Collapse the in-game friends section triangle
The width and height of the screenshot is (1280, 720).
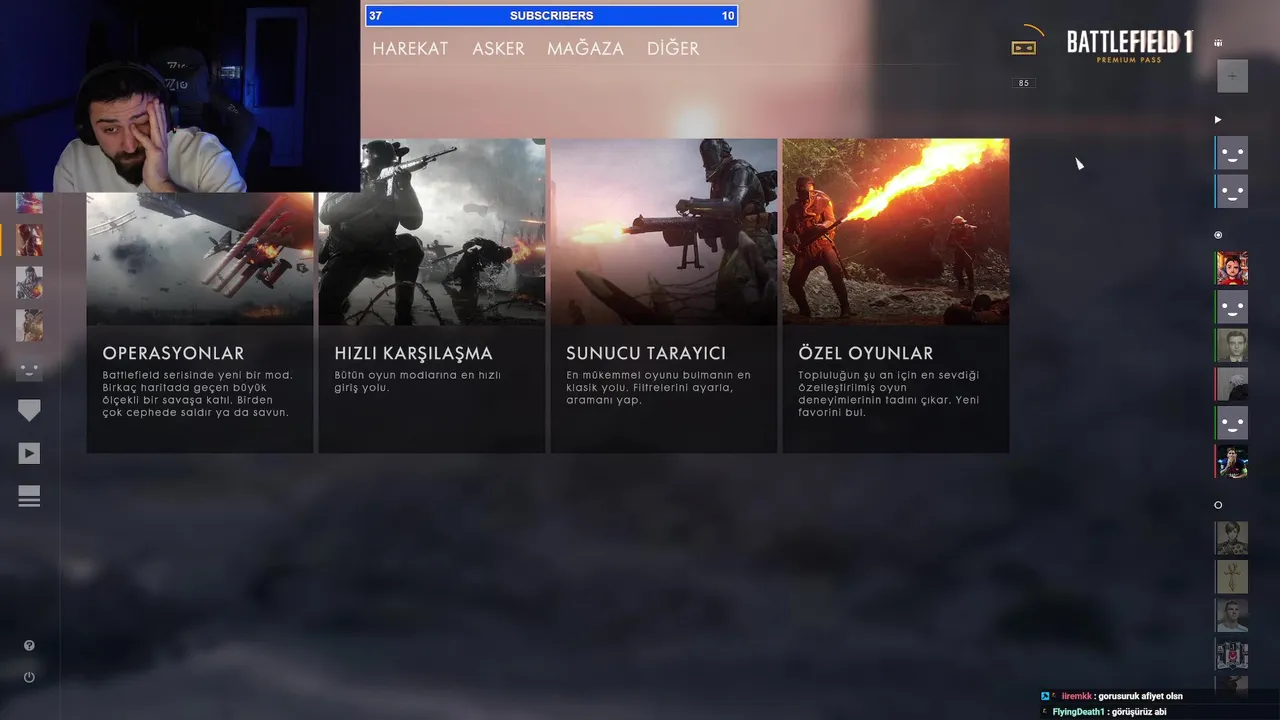click(1218, 120)
